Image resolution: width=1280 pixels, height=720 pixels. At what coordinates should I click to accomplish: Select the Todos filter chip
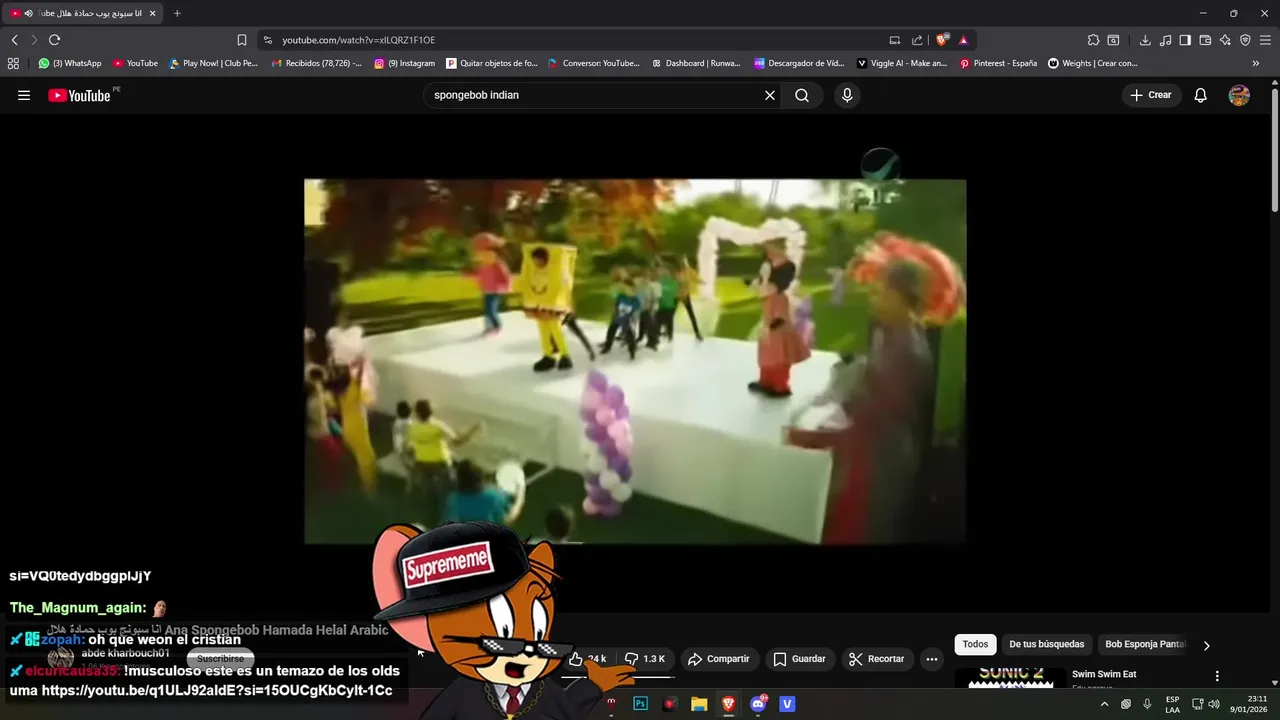pyautogui.click(x=975, y=645)
